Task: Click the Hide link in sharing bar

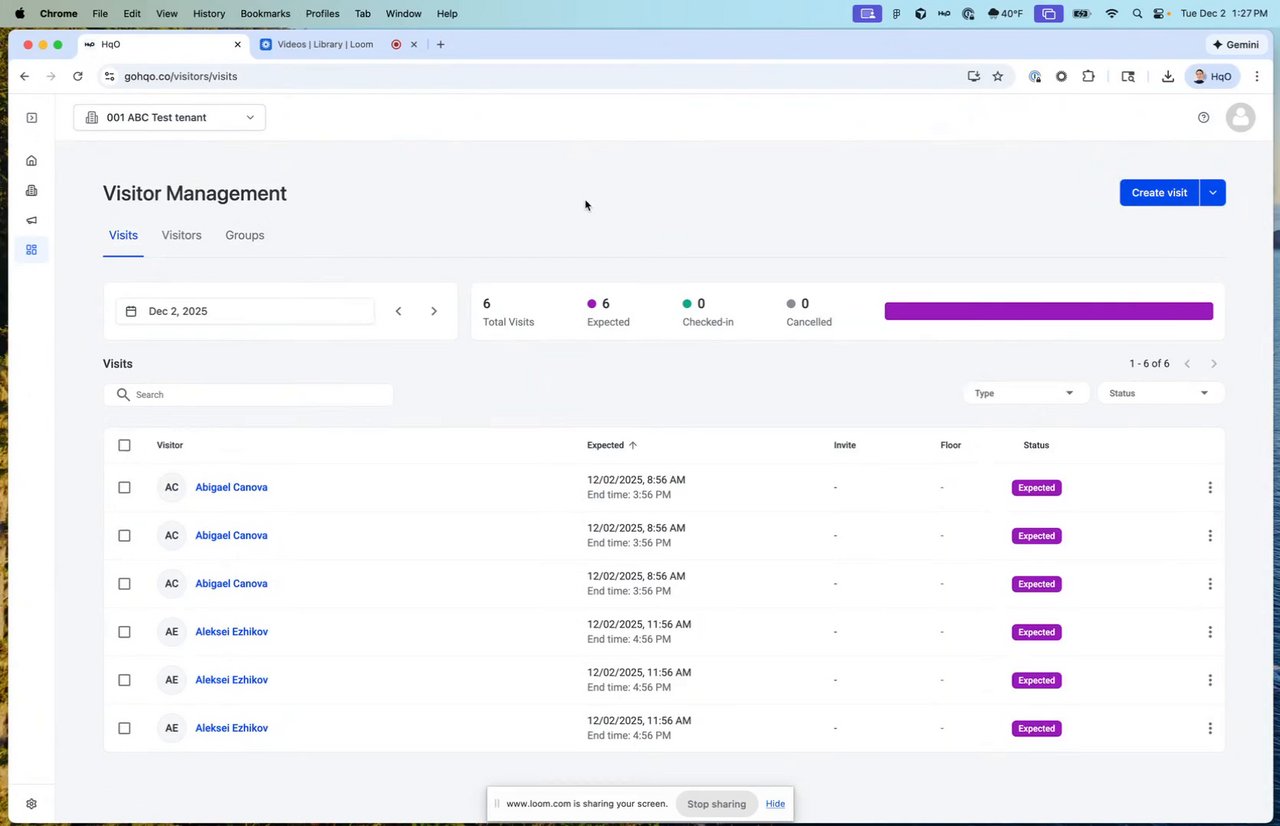Action: pos(775,804)
